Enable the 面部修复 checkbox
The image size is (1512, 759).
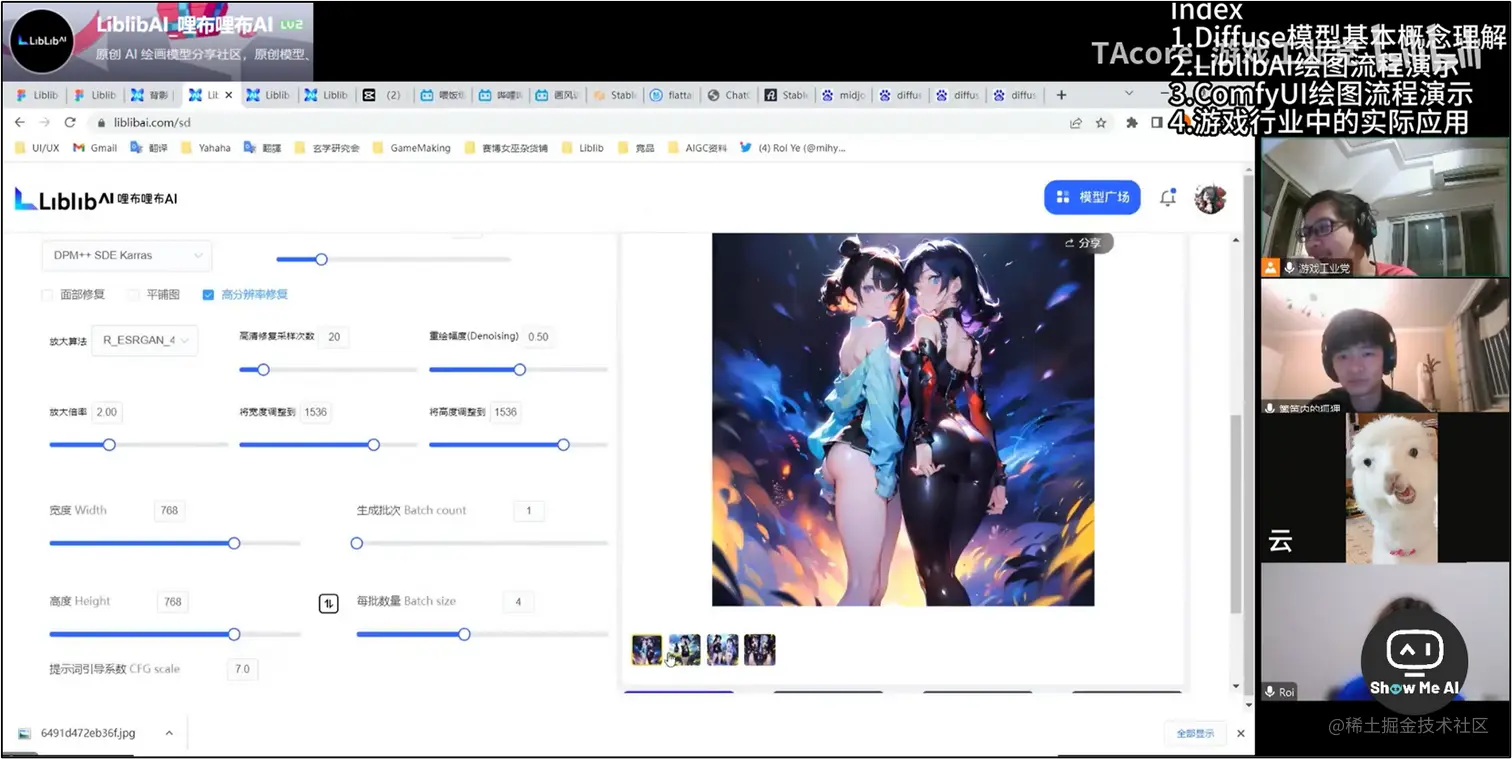tap(46, 295)
